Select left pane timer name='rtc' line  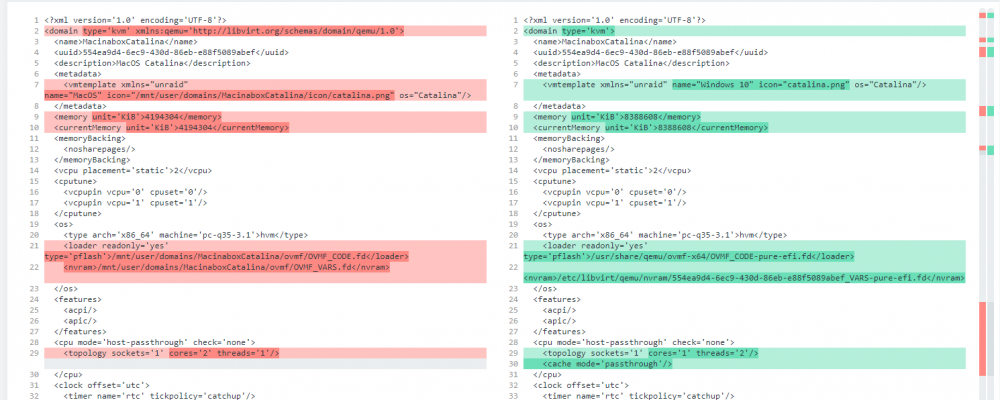159,396
